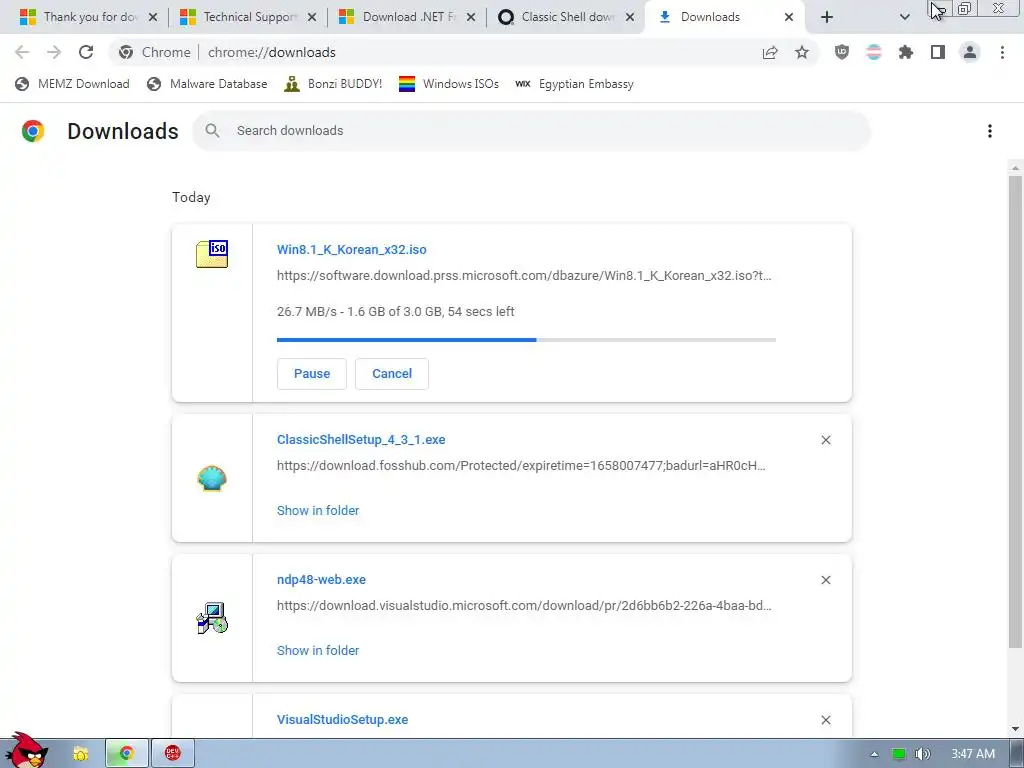
Task: Open Chrome's three-dot main menu
Action: [1002, 52]
